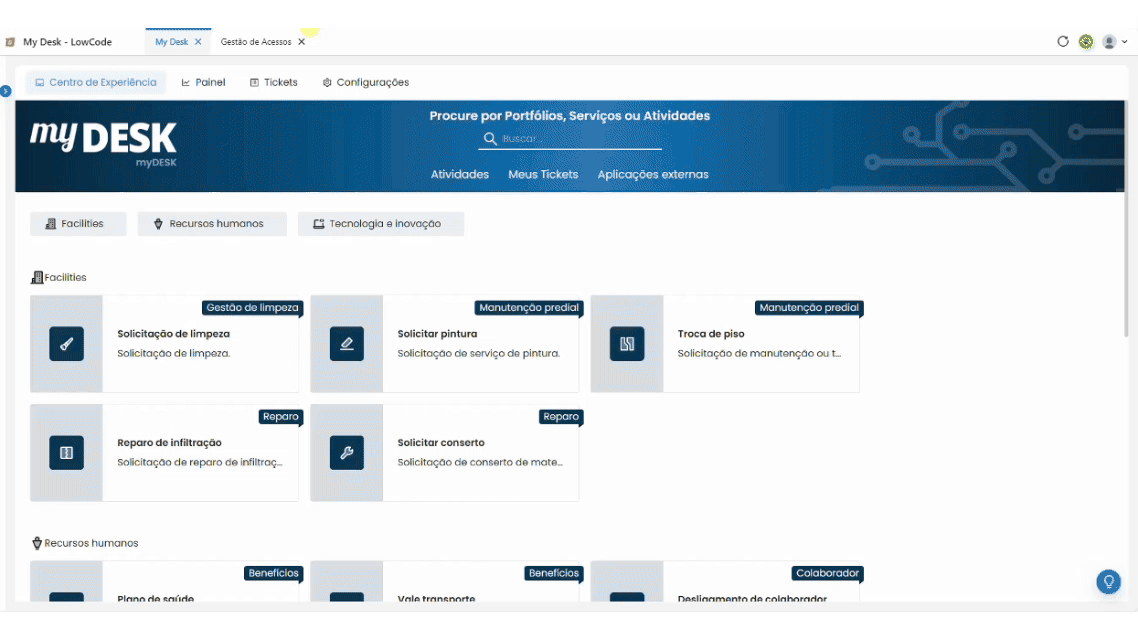Expand the left sidebar arrow
The image size is (1138, 640).
point(6,91)
